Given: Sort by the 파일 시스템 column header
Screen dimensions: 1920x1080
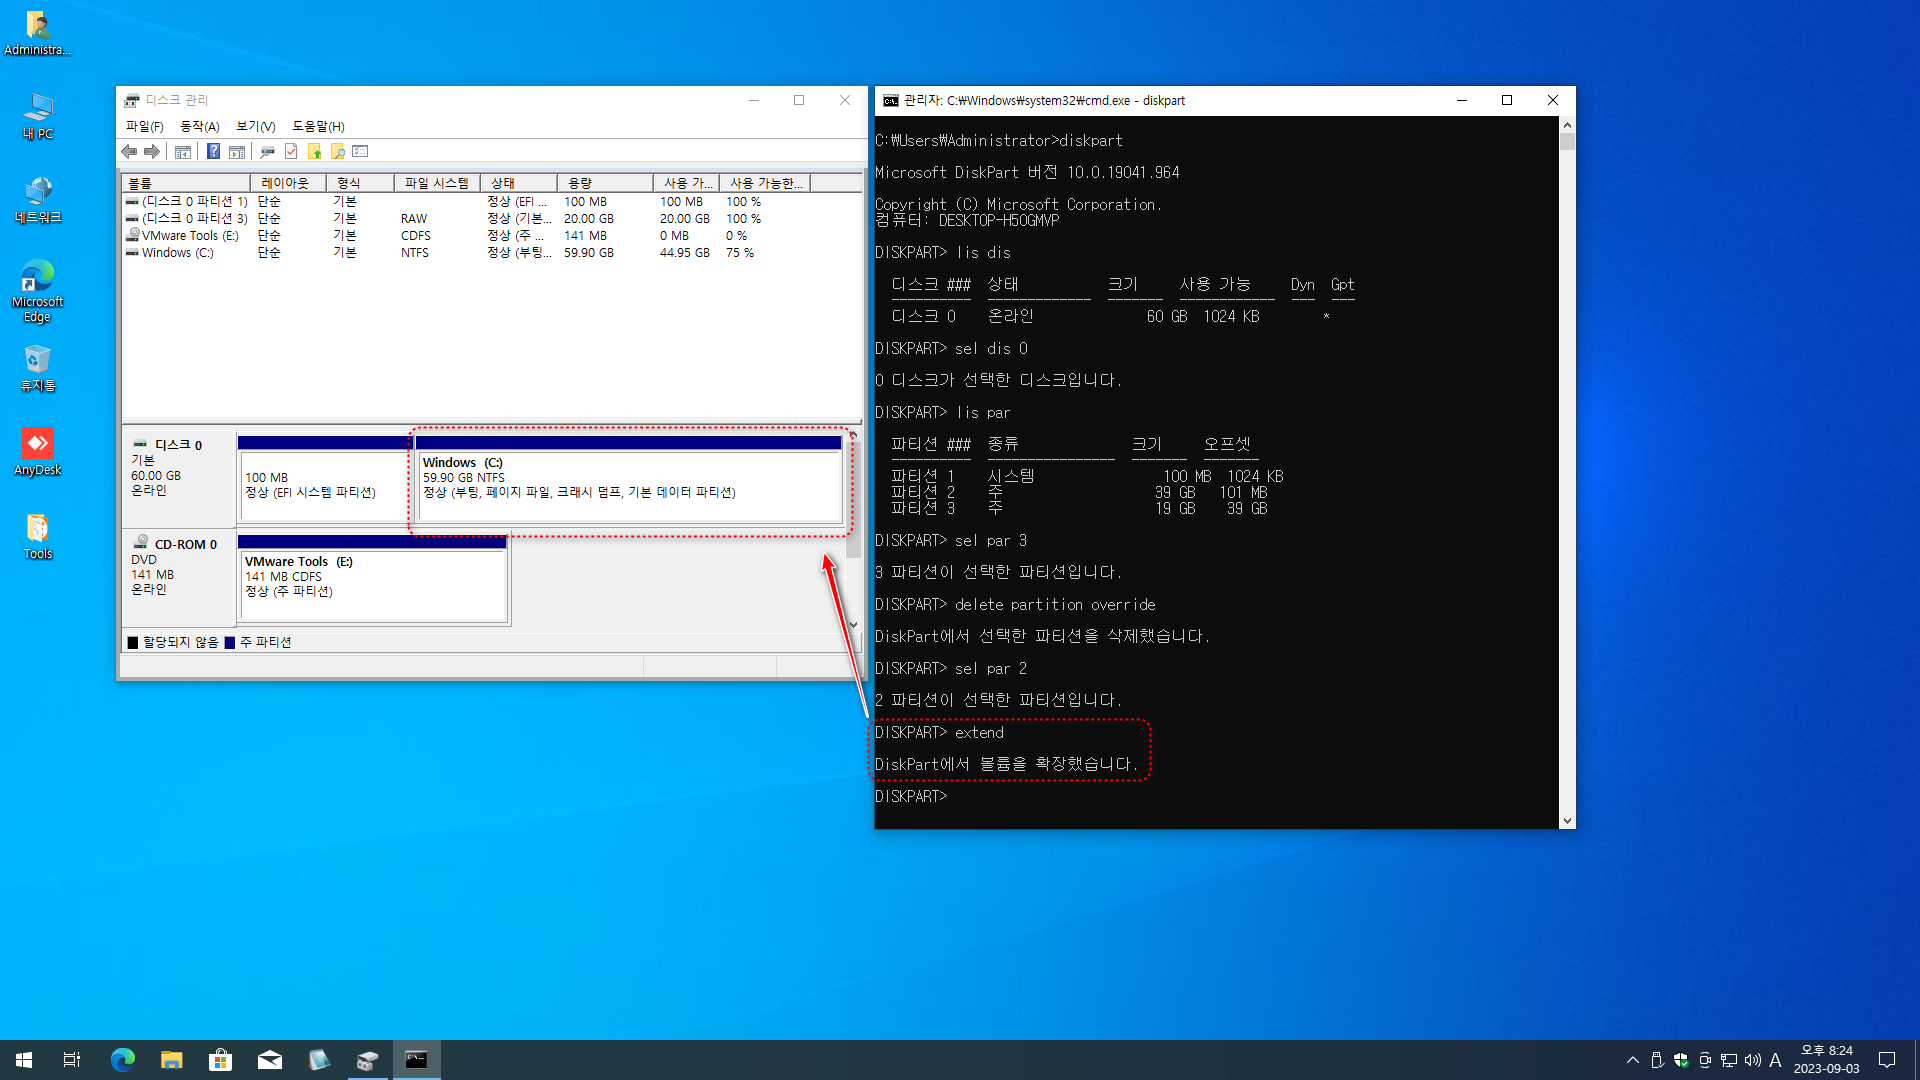Looking at the screenshot, I should tap(437, 183).
